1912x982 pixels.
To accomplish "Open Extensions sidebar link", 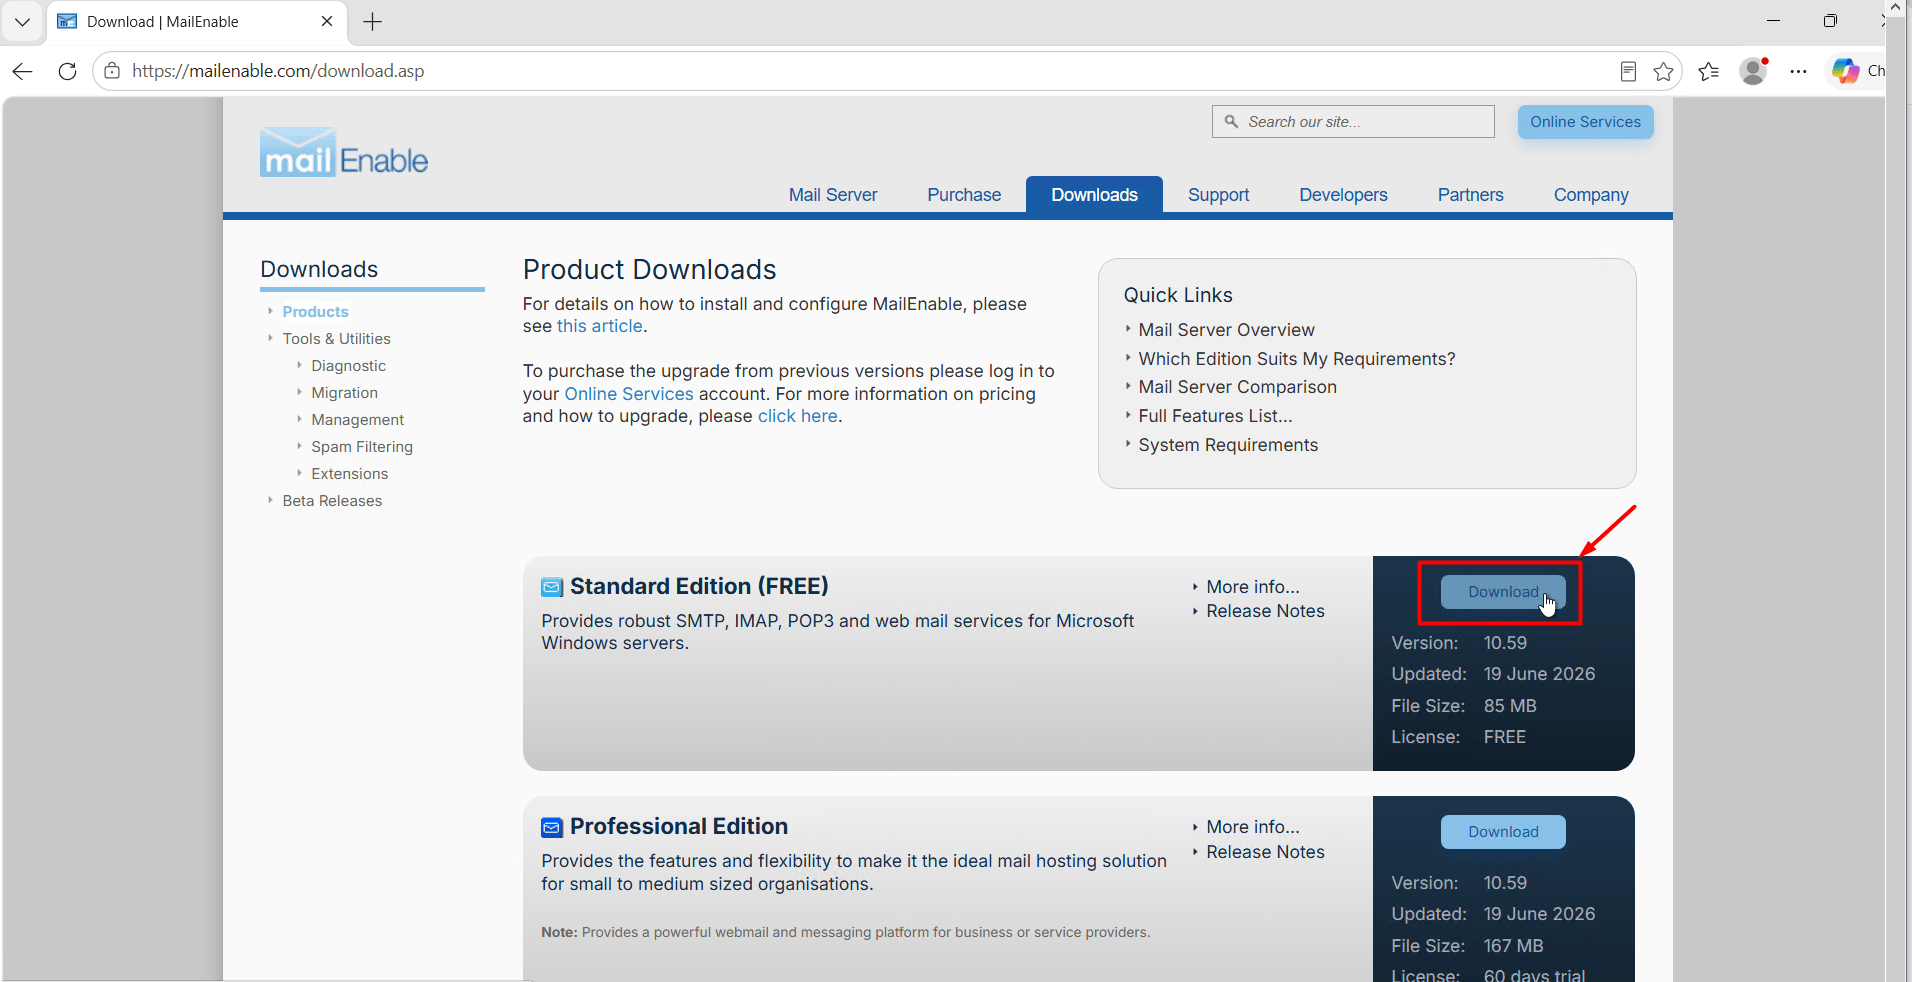I will 349,474.
